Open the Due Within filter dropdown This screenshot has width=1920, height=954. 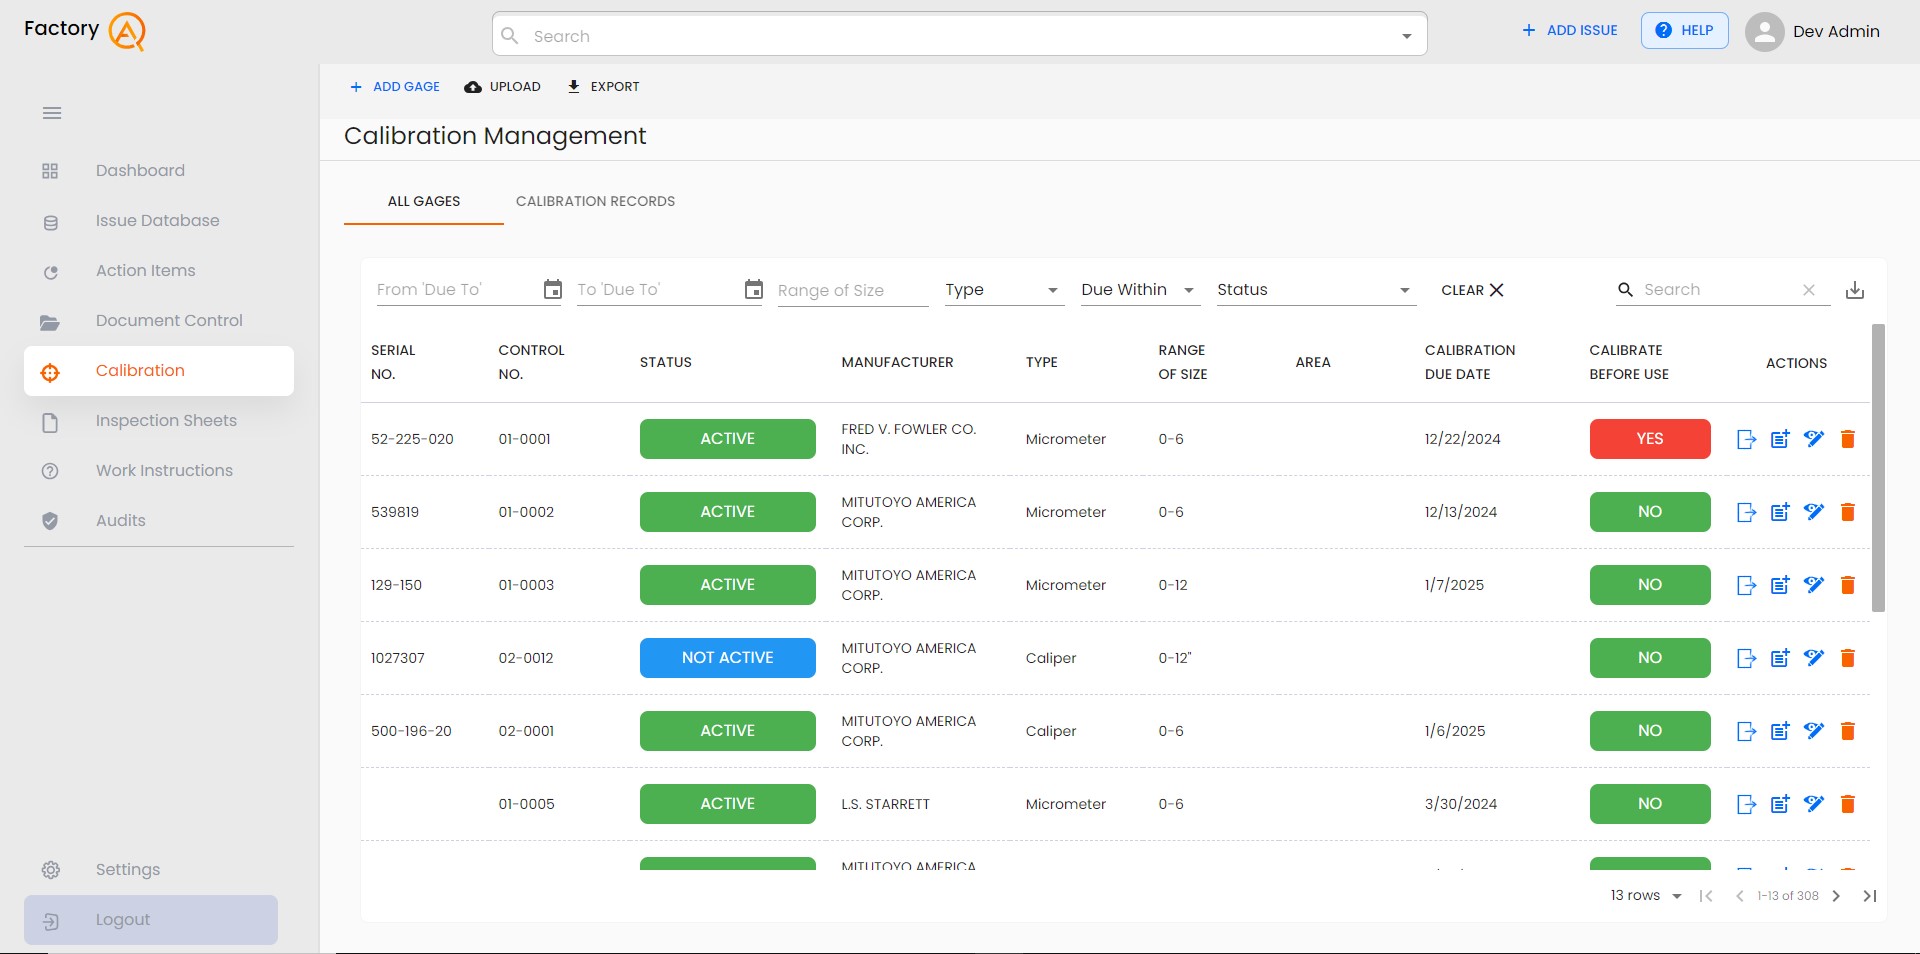click(x=1137, y=290)
